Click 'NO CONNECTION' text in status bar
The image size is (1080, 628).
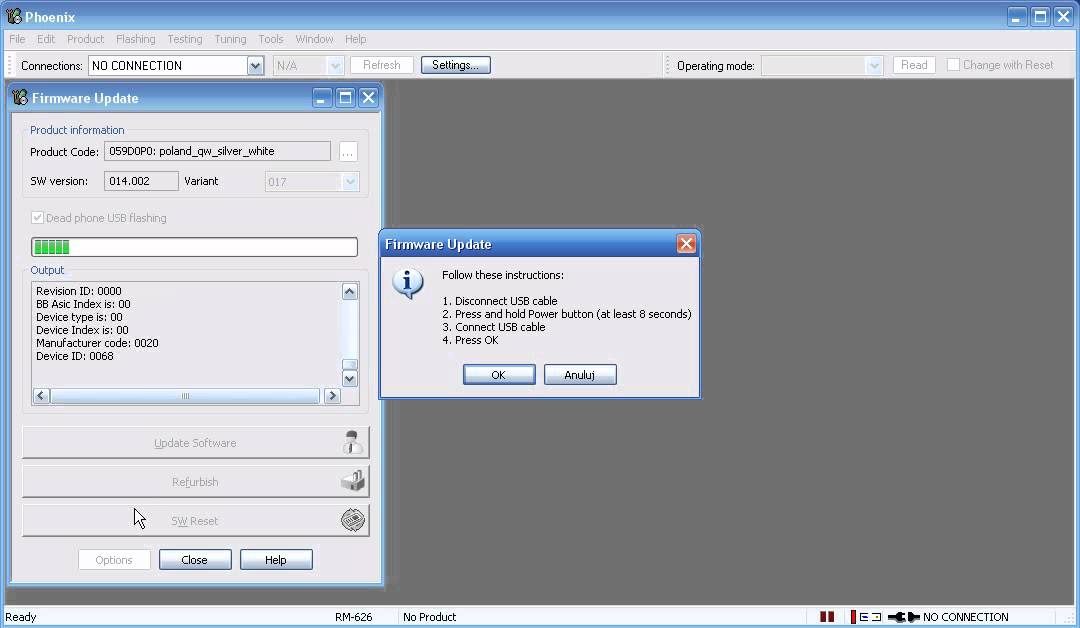(x=966, y=617)
